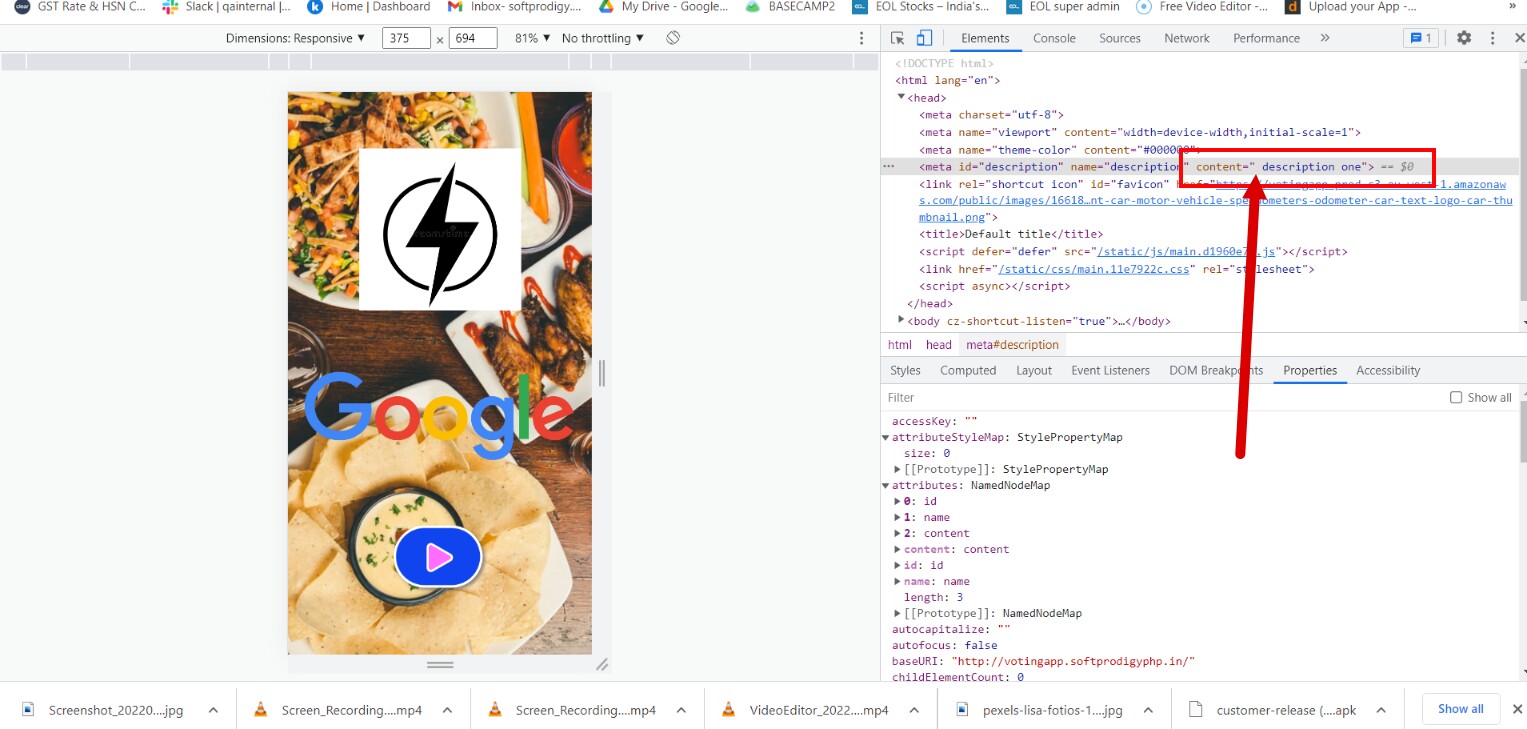This screenshot has height=729, width=1527.
Task: Click the viewport width field showing 375
Action: pos(406,38)
